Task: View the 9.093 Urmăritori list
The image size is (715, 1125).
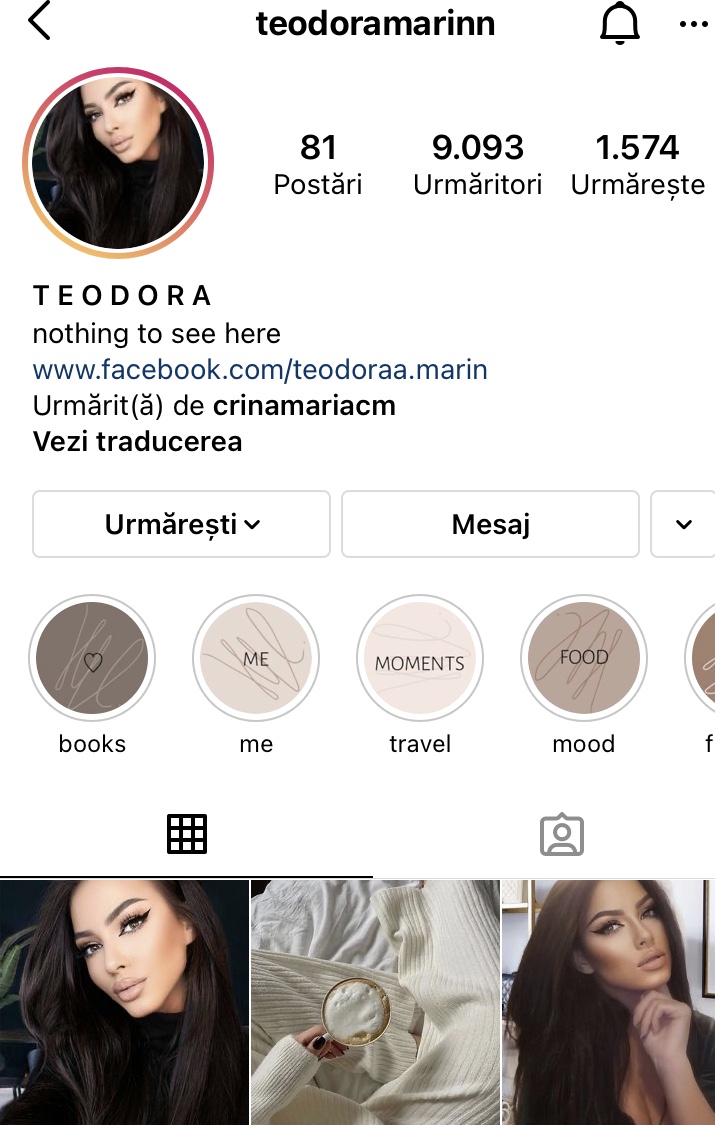Action: (478, 165)
